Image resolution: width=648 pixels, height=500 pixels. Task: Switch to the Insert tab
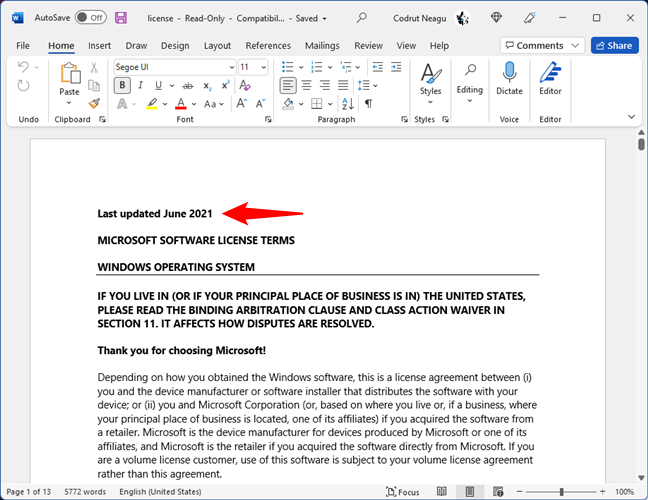pos(99,45)
